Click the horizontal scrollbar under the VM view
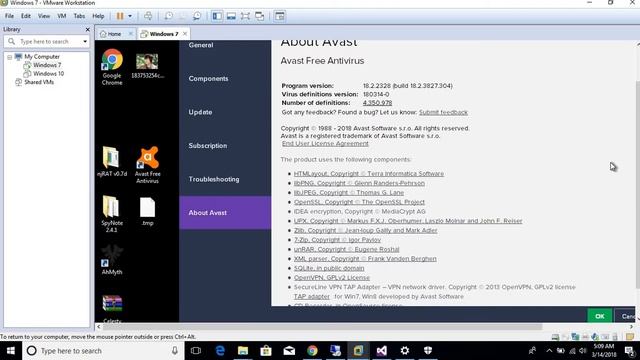The width and height of the screenshot is (640, 360). [x=322, y=327]
